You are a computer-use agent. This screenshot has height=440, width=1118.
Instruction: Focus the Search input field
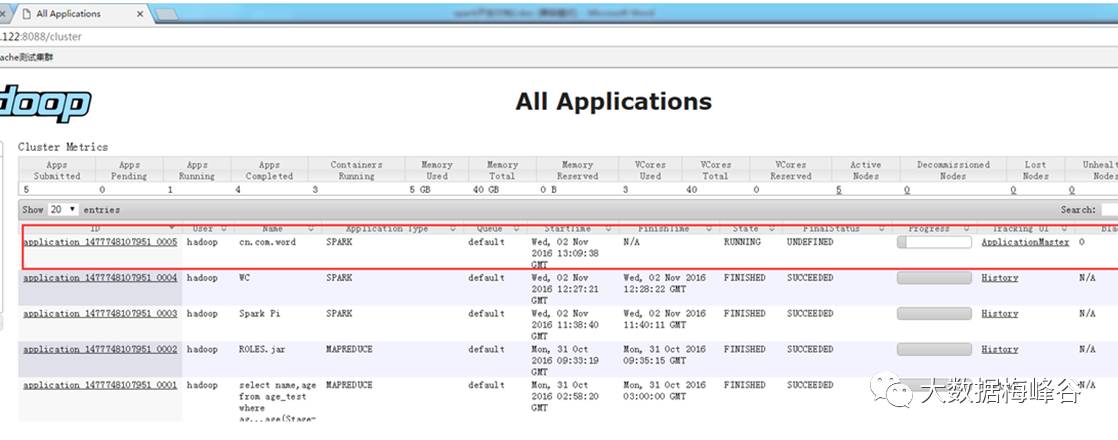pyautogui.click(x=1109, y=210)
